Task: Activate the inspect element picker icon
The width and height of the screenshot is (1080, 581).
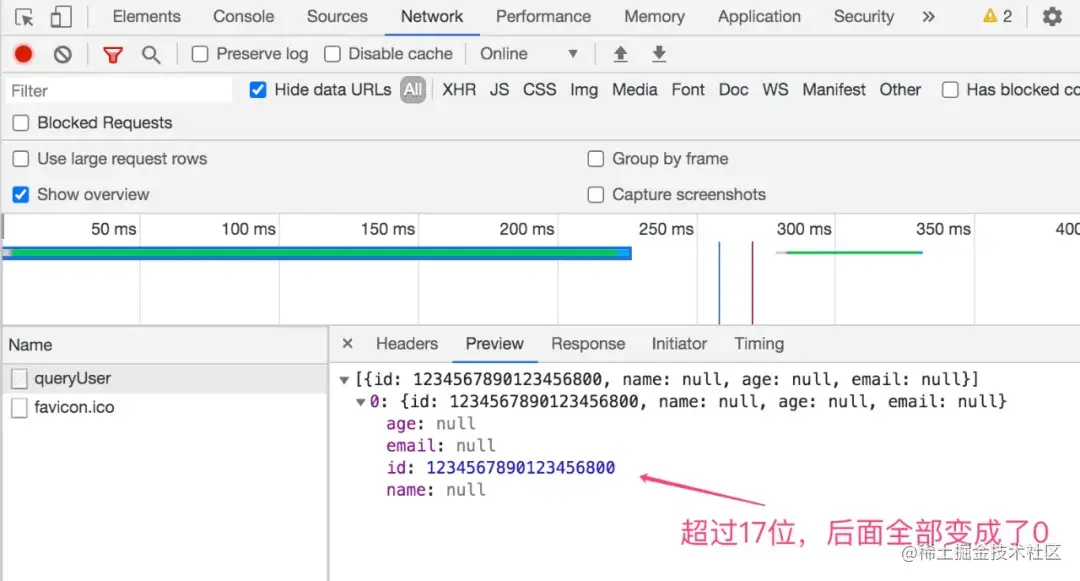Action: pyautogui.click(x=24, y=17)
